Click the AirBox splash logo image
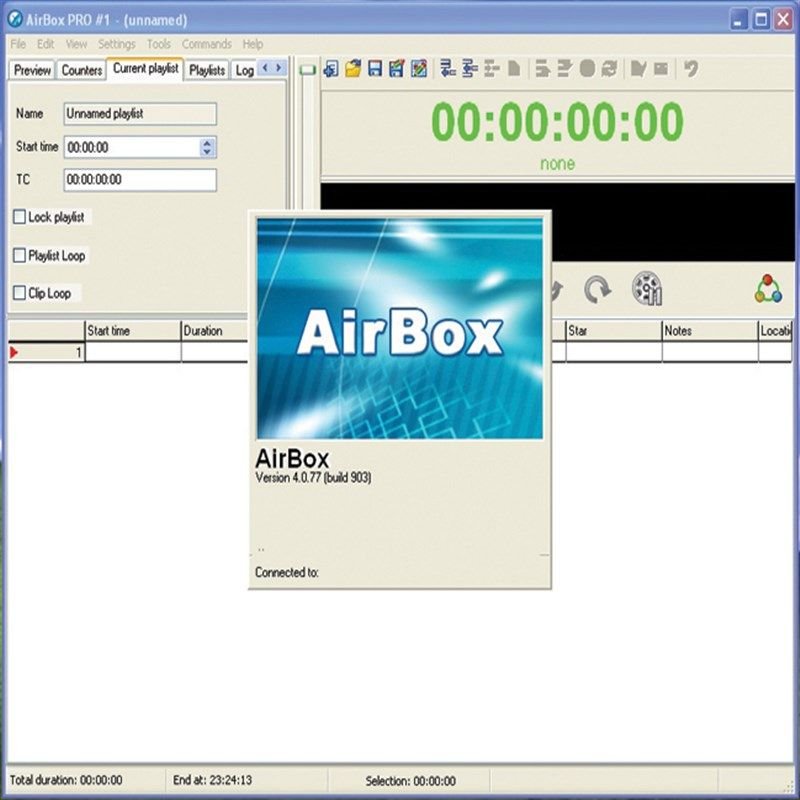 pos(399,328)
